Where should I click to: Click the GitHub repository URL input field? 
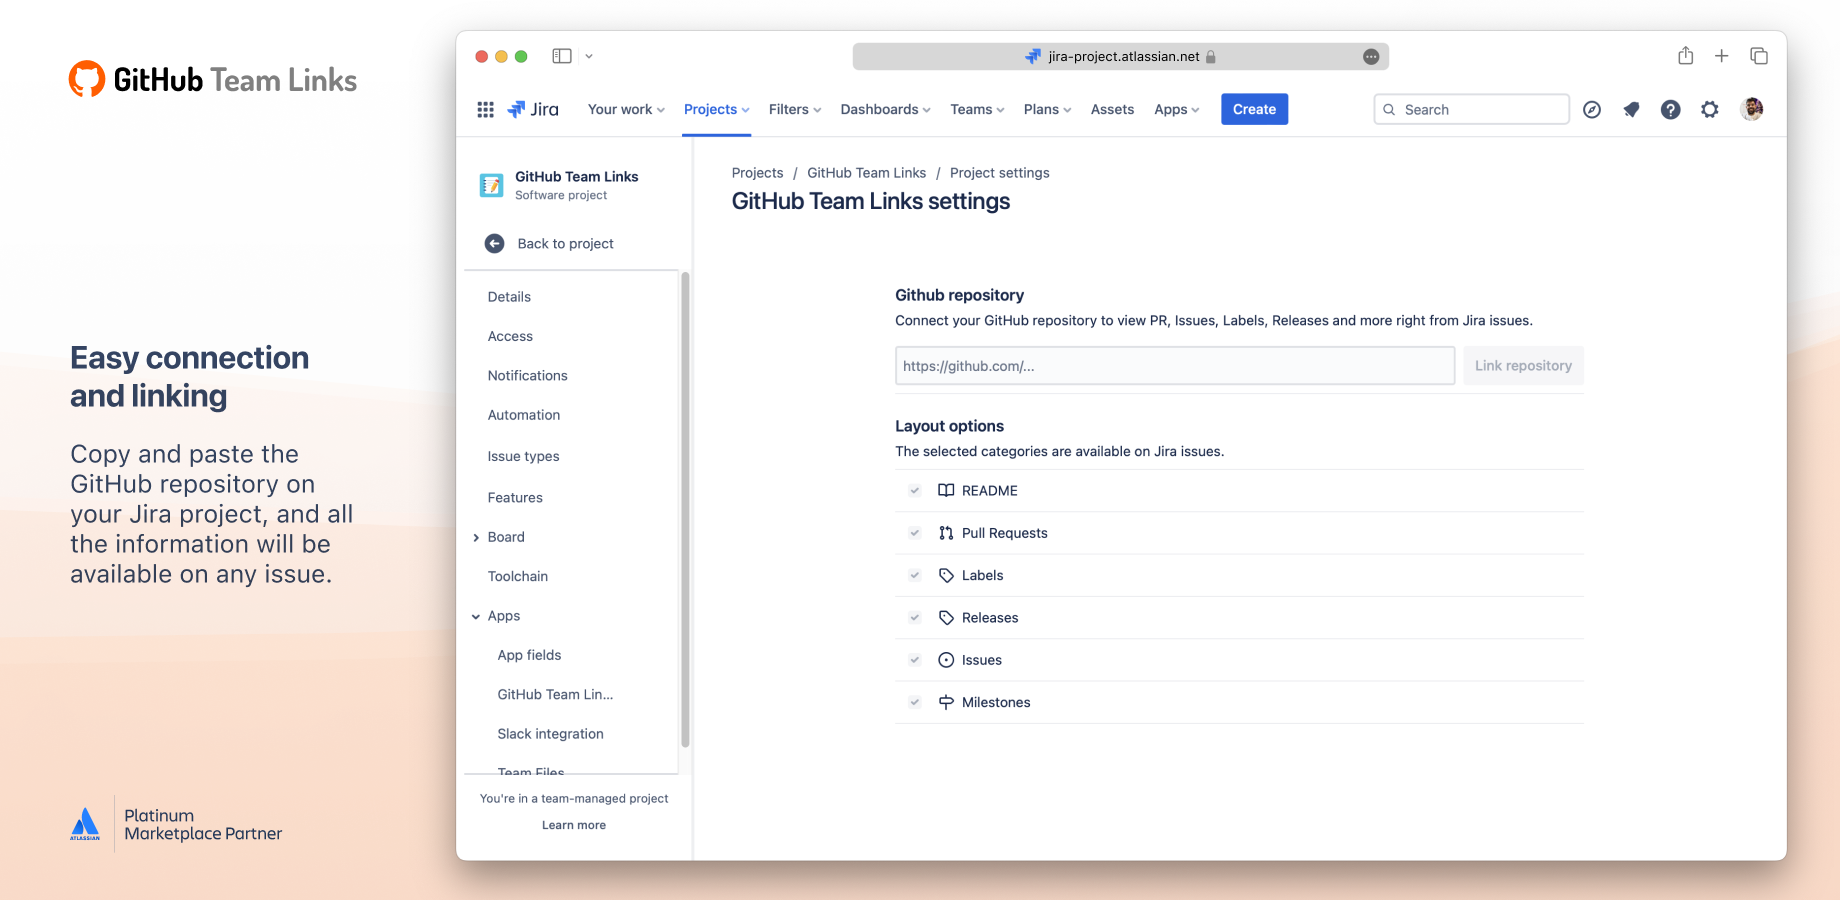1175,366
